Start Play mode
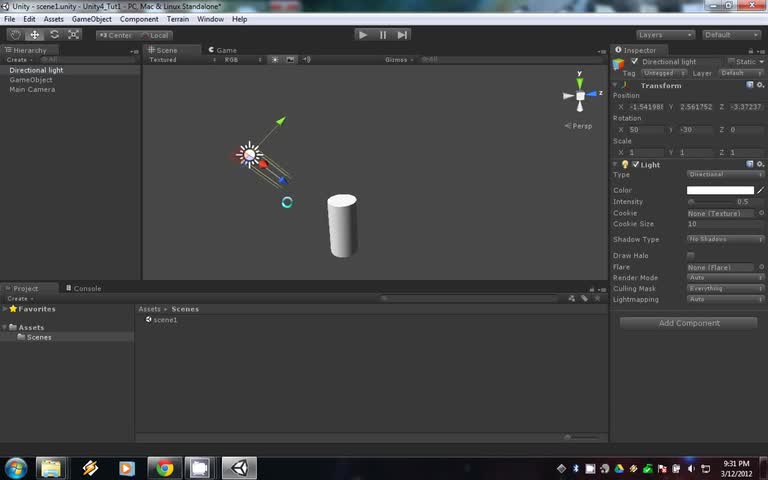768x480 pixels. click(x=363, y=35)
